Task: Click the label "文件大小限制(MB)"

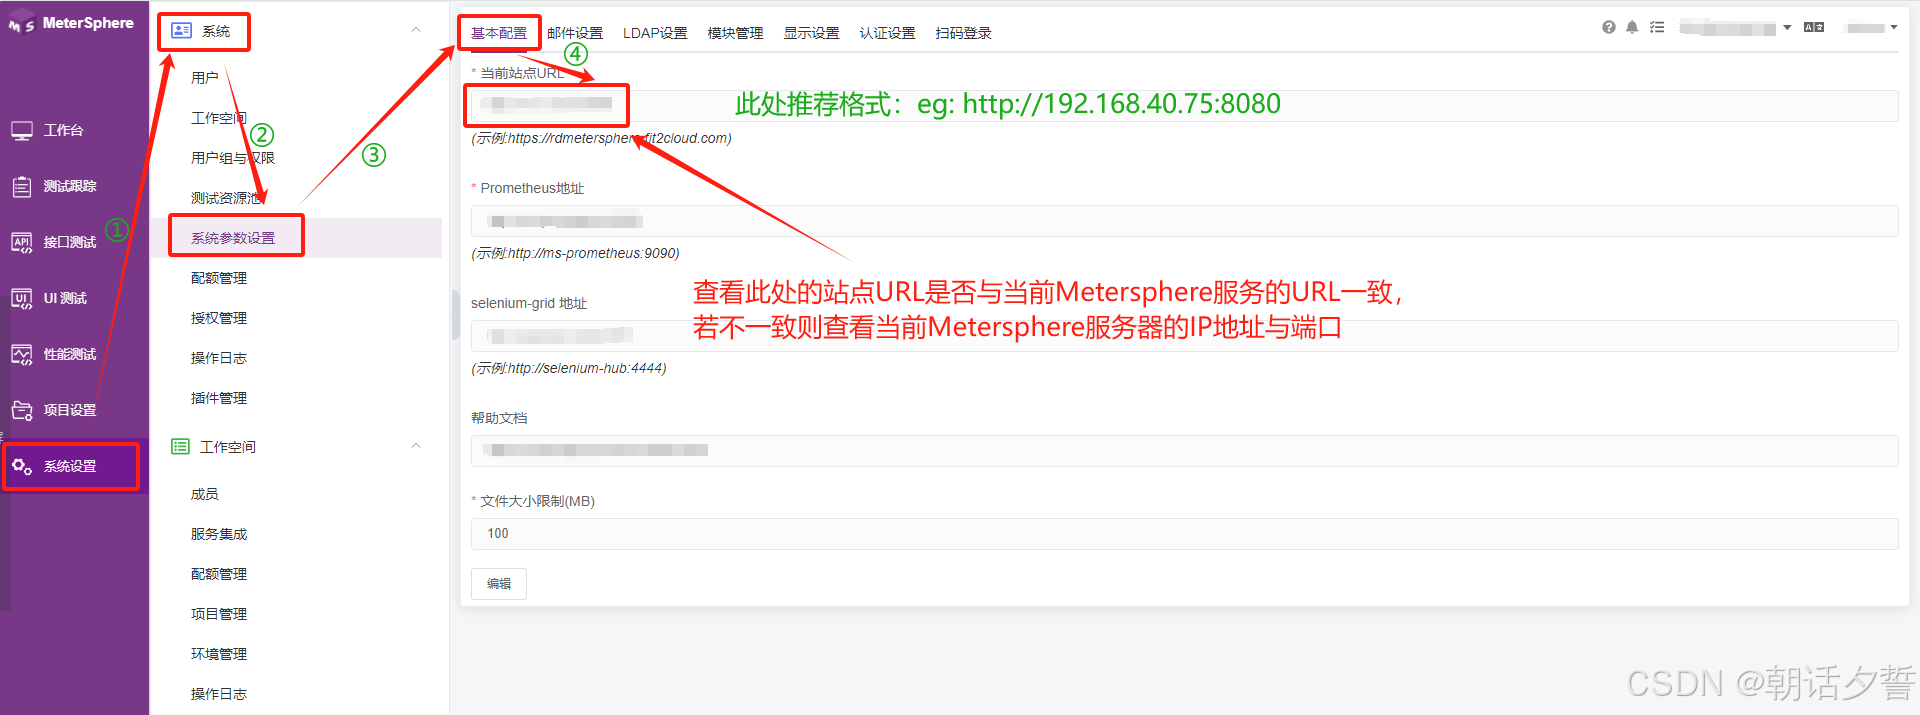Action: 537,501
